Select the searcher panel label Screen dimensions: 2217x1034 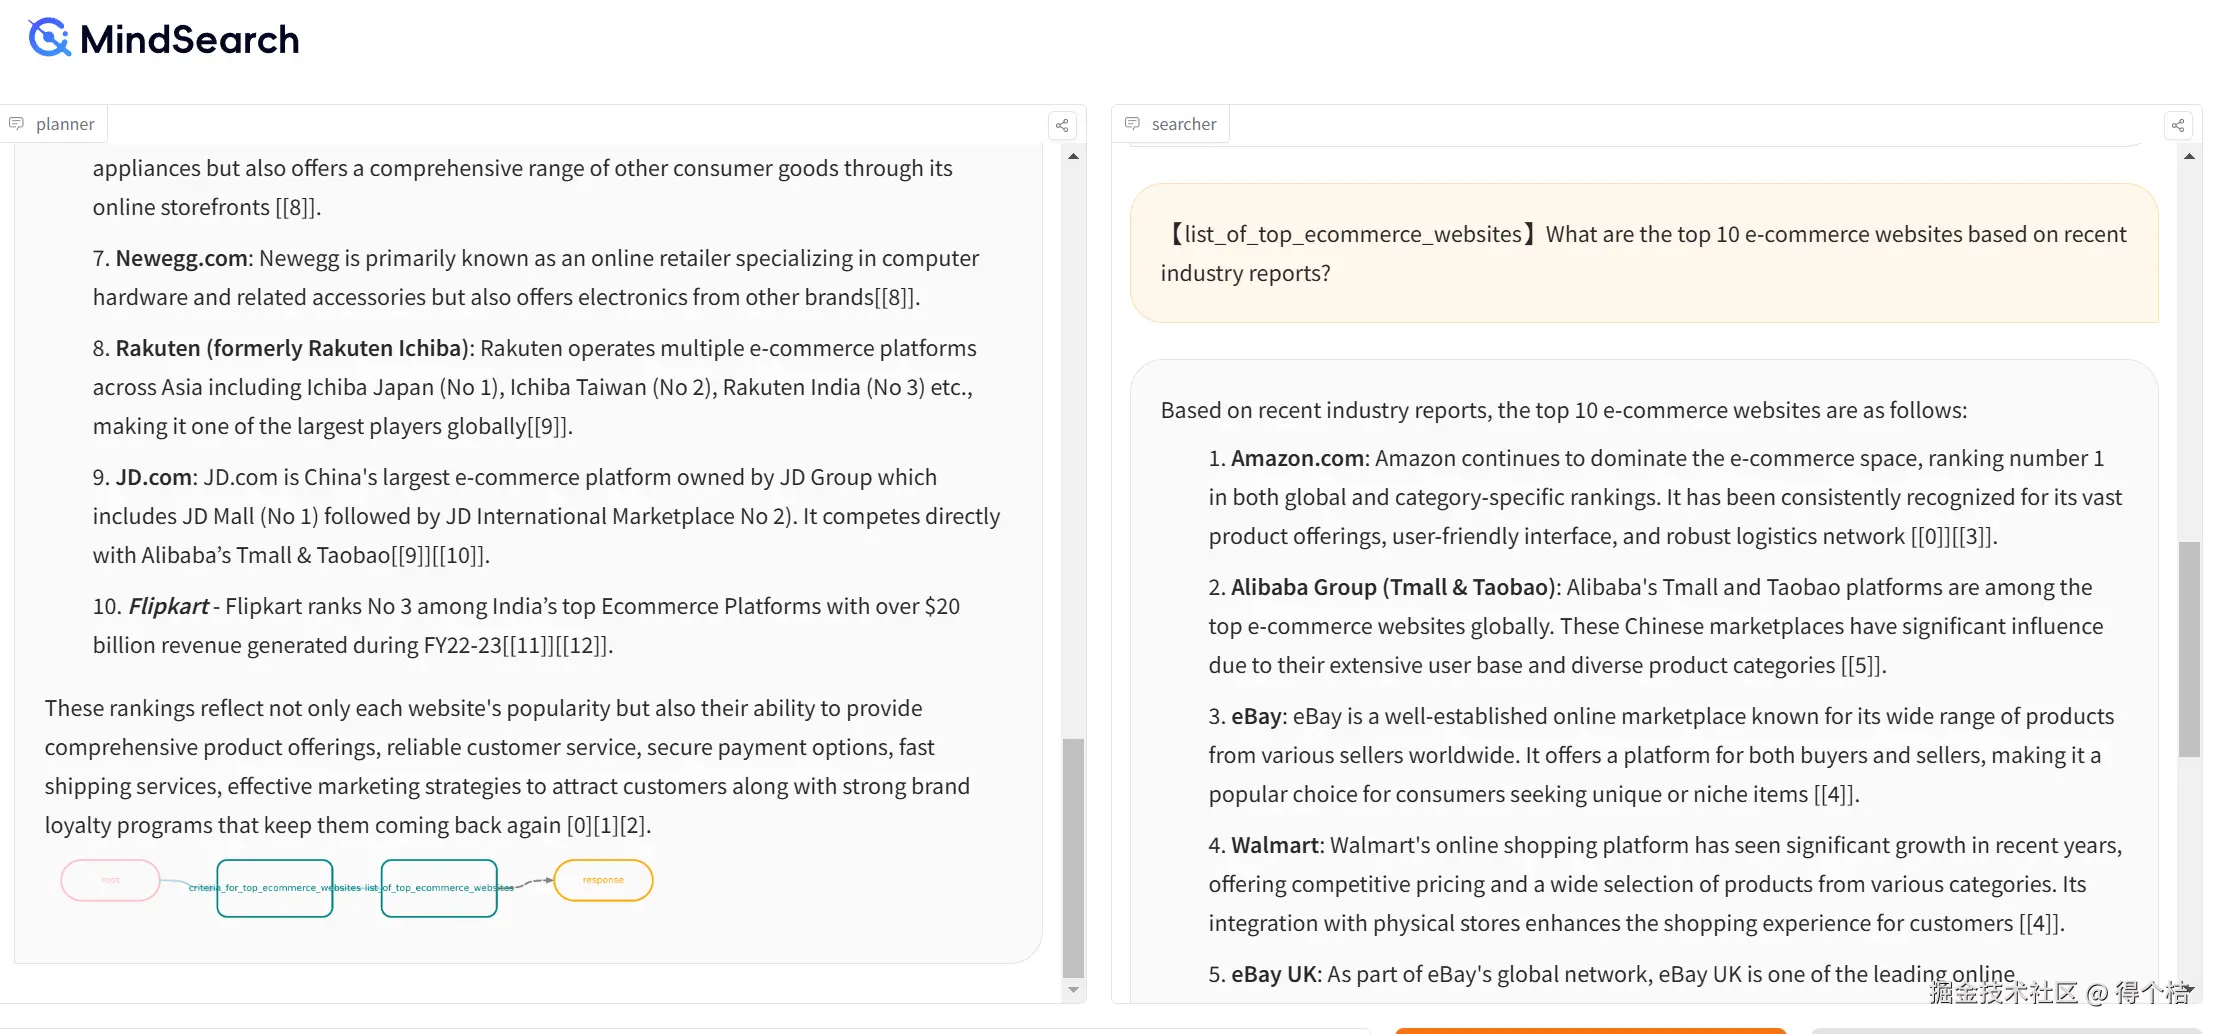(1184, 124)
